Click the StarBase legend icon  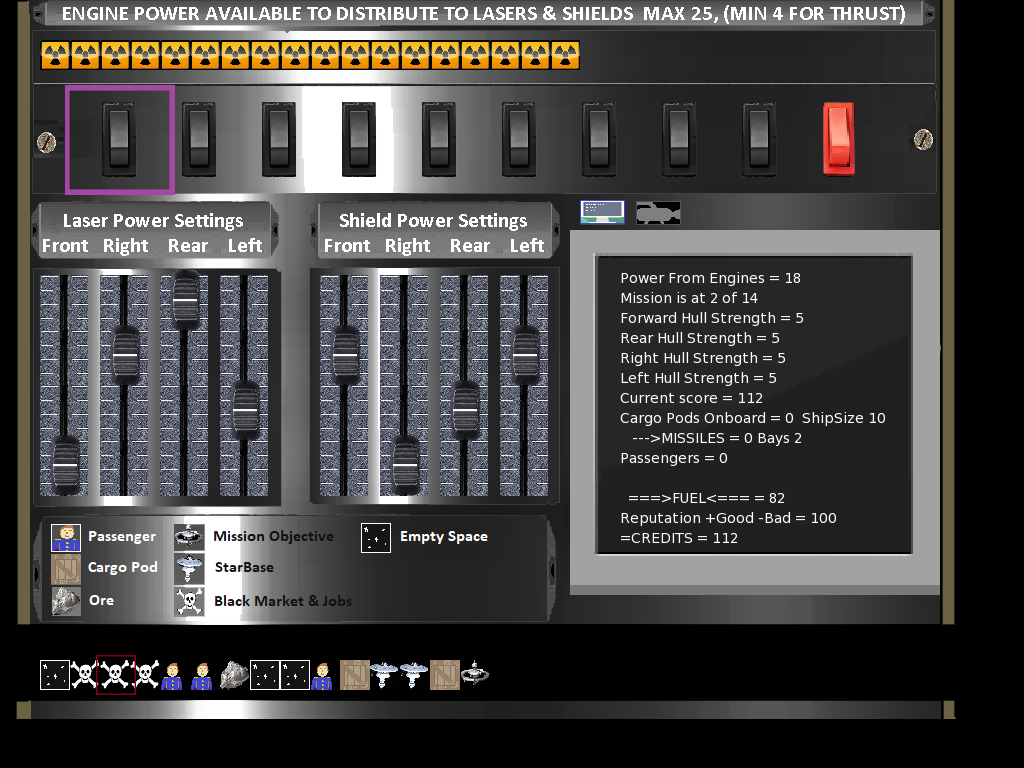tap(189, 568)
